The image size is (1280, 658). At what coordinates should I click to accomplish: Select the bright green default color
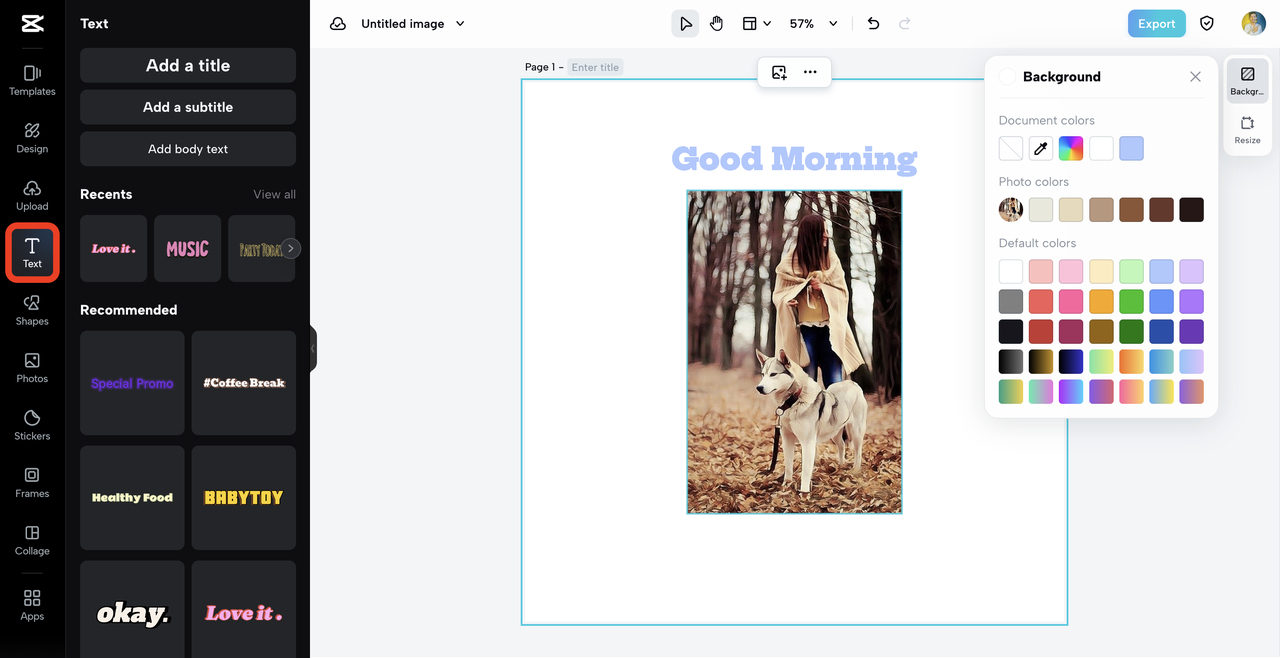click(1131, 301)
